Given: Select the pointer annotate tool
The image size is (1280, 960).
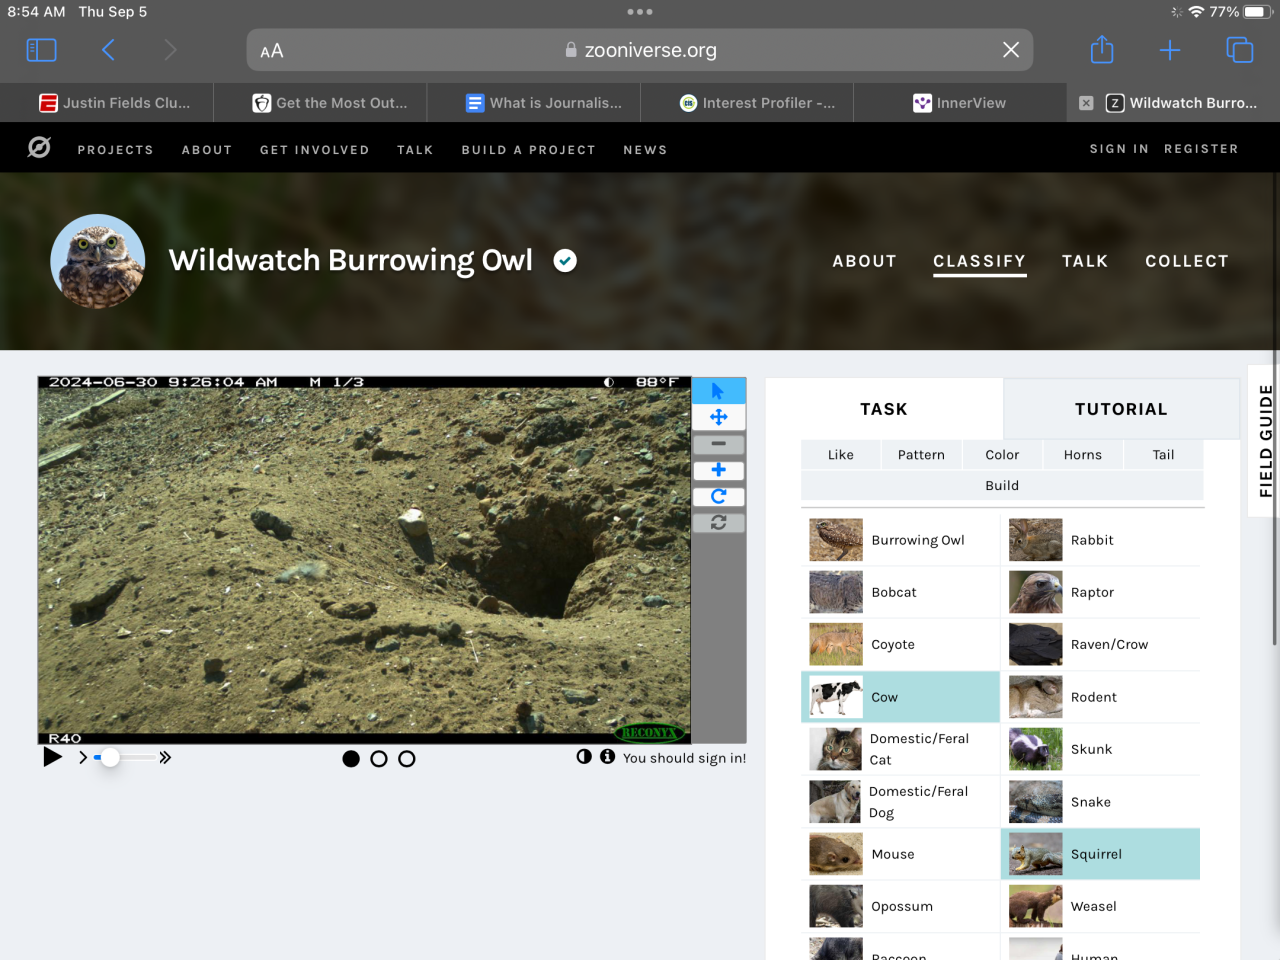Looking at the screenshot, I should tap(718, 391).
